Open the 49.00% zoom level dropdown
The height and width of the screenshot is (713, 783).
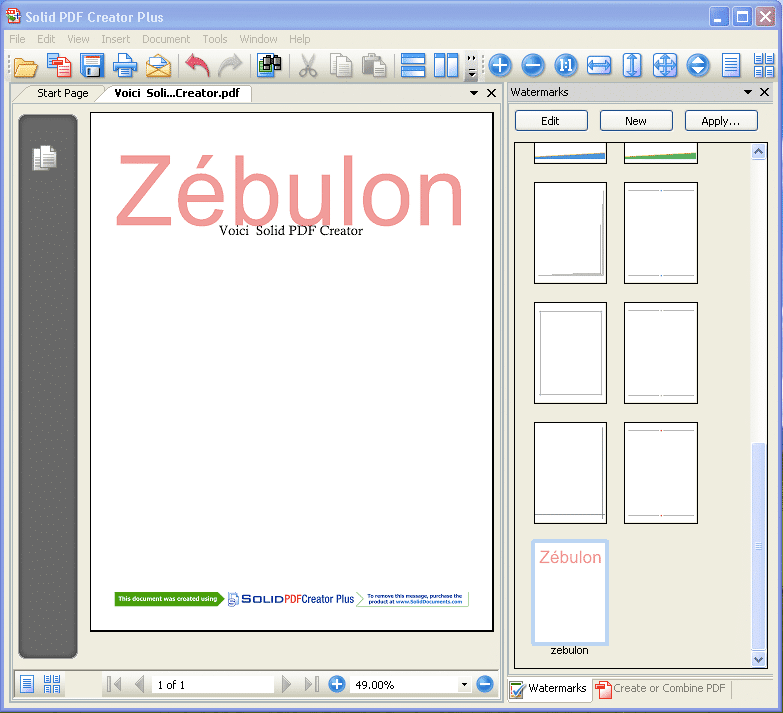(x=464, y=685)
